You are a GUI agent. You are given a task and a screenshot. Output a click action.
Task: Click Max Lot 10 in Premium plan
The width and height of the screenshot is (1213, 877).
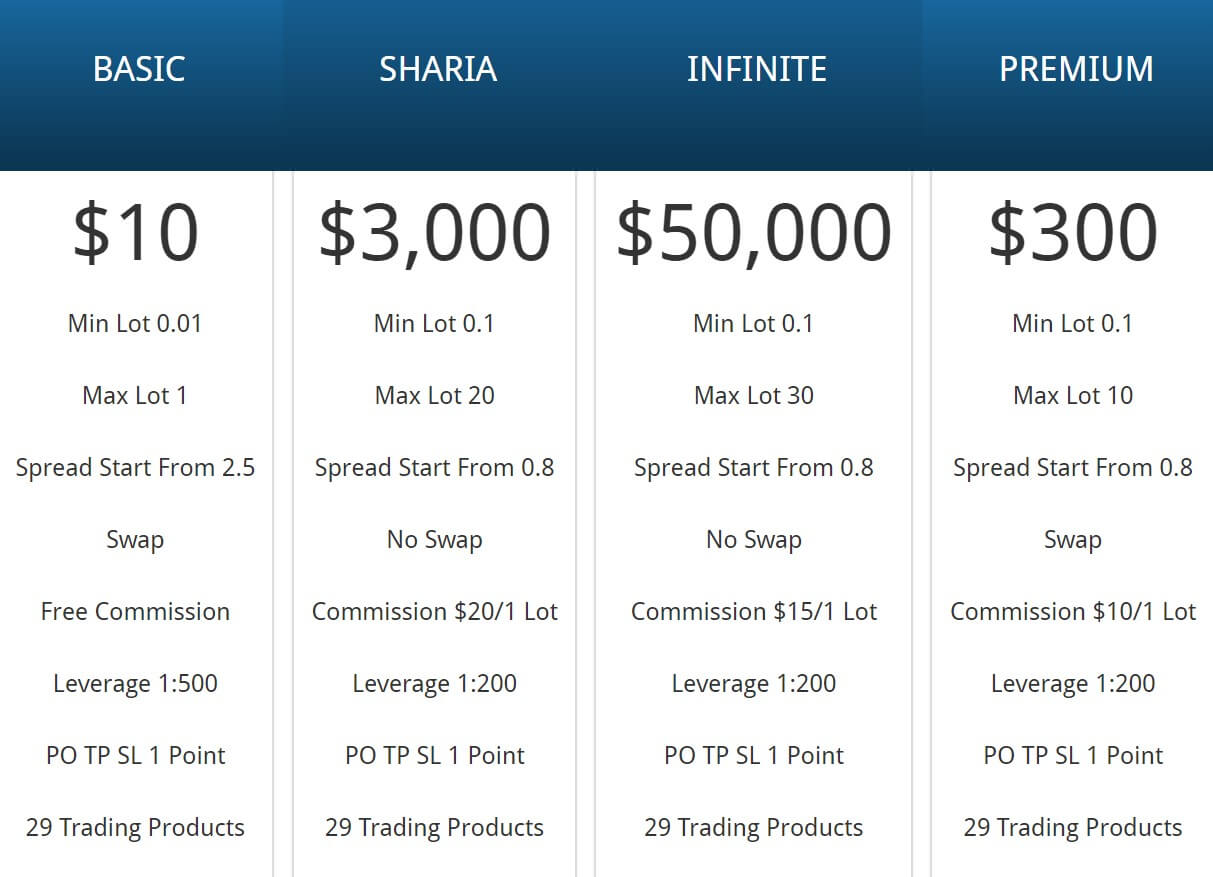[x=1073, y=396]
